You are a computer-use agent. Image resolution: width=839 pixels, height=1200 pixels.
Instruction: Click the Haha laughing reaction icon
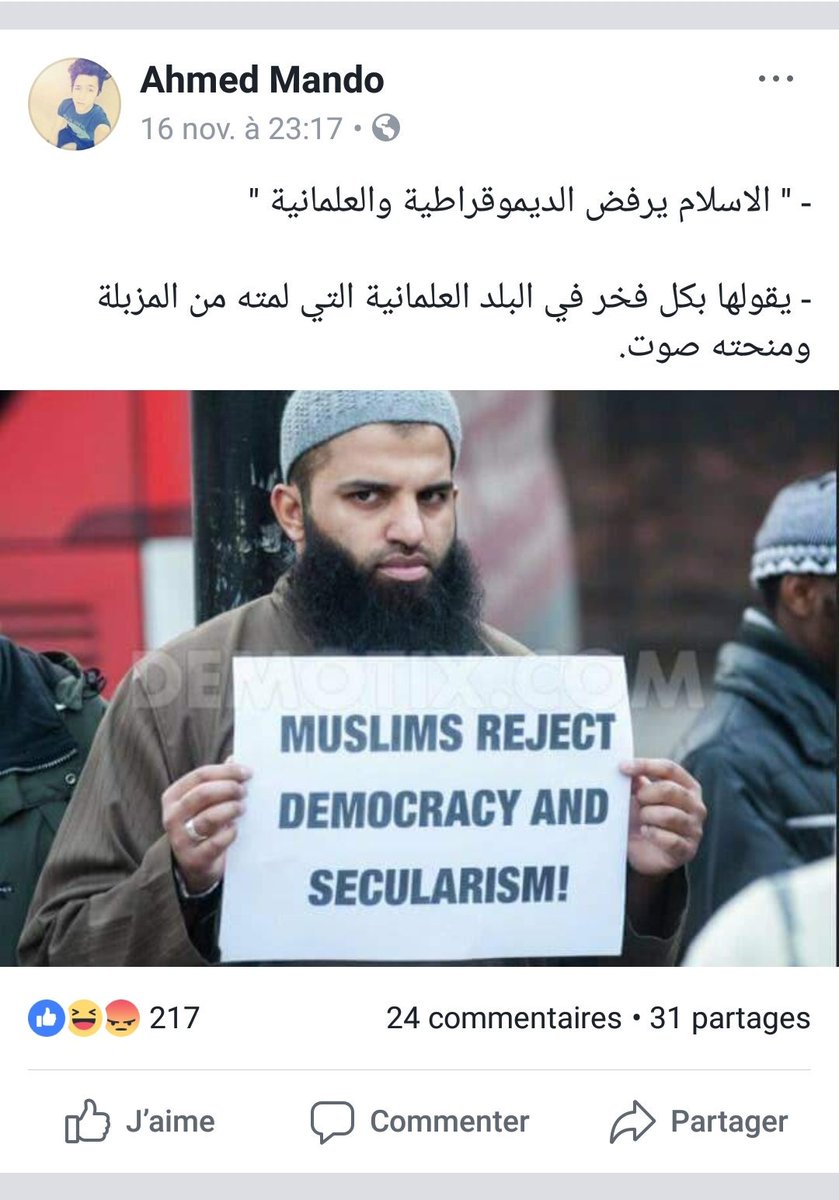[84, 1019]
